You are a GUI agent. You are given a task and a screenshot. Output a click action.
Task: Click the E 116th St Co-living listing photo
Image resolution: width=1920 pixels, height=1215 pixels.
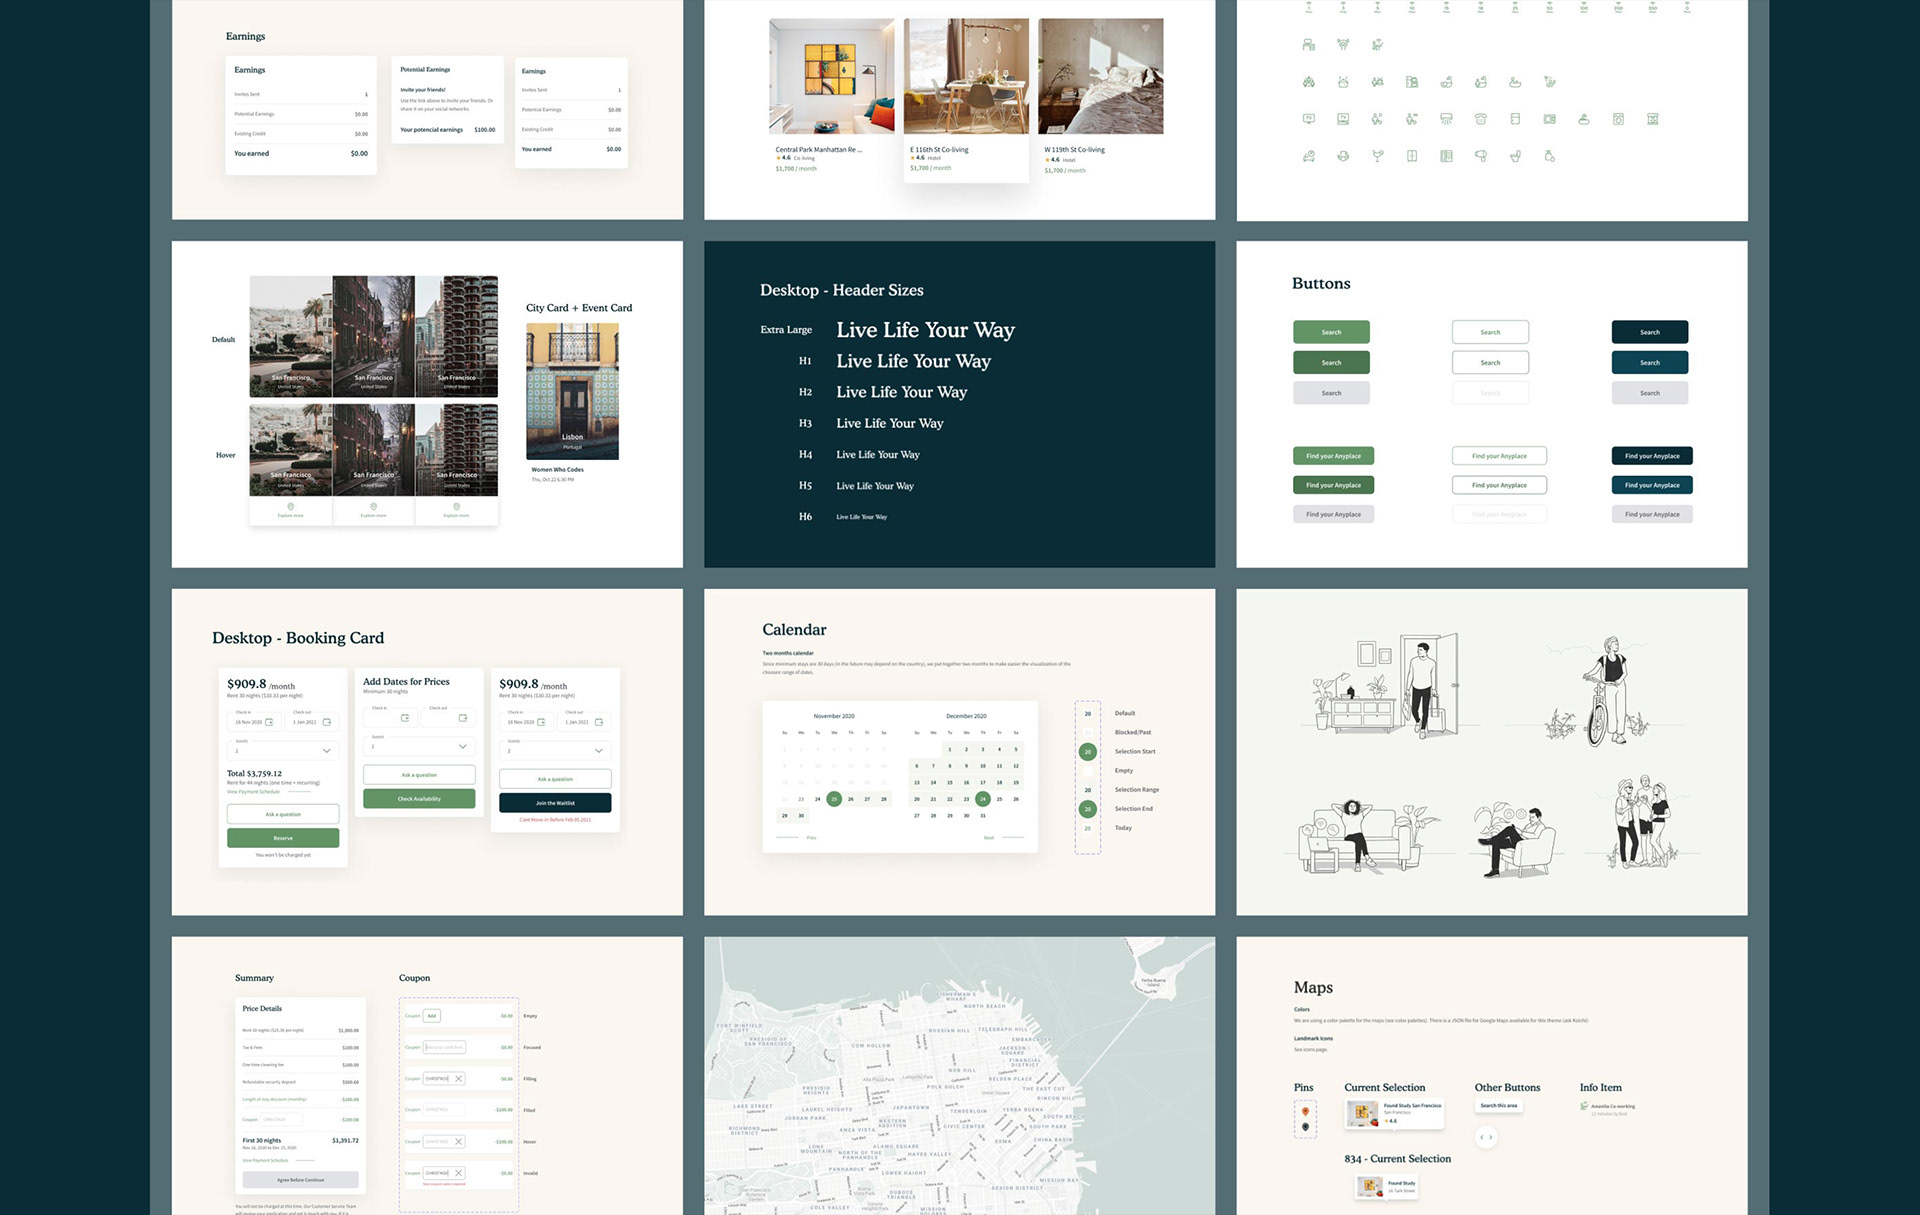(966, 76)
